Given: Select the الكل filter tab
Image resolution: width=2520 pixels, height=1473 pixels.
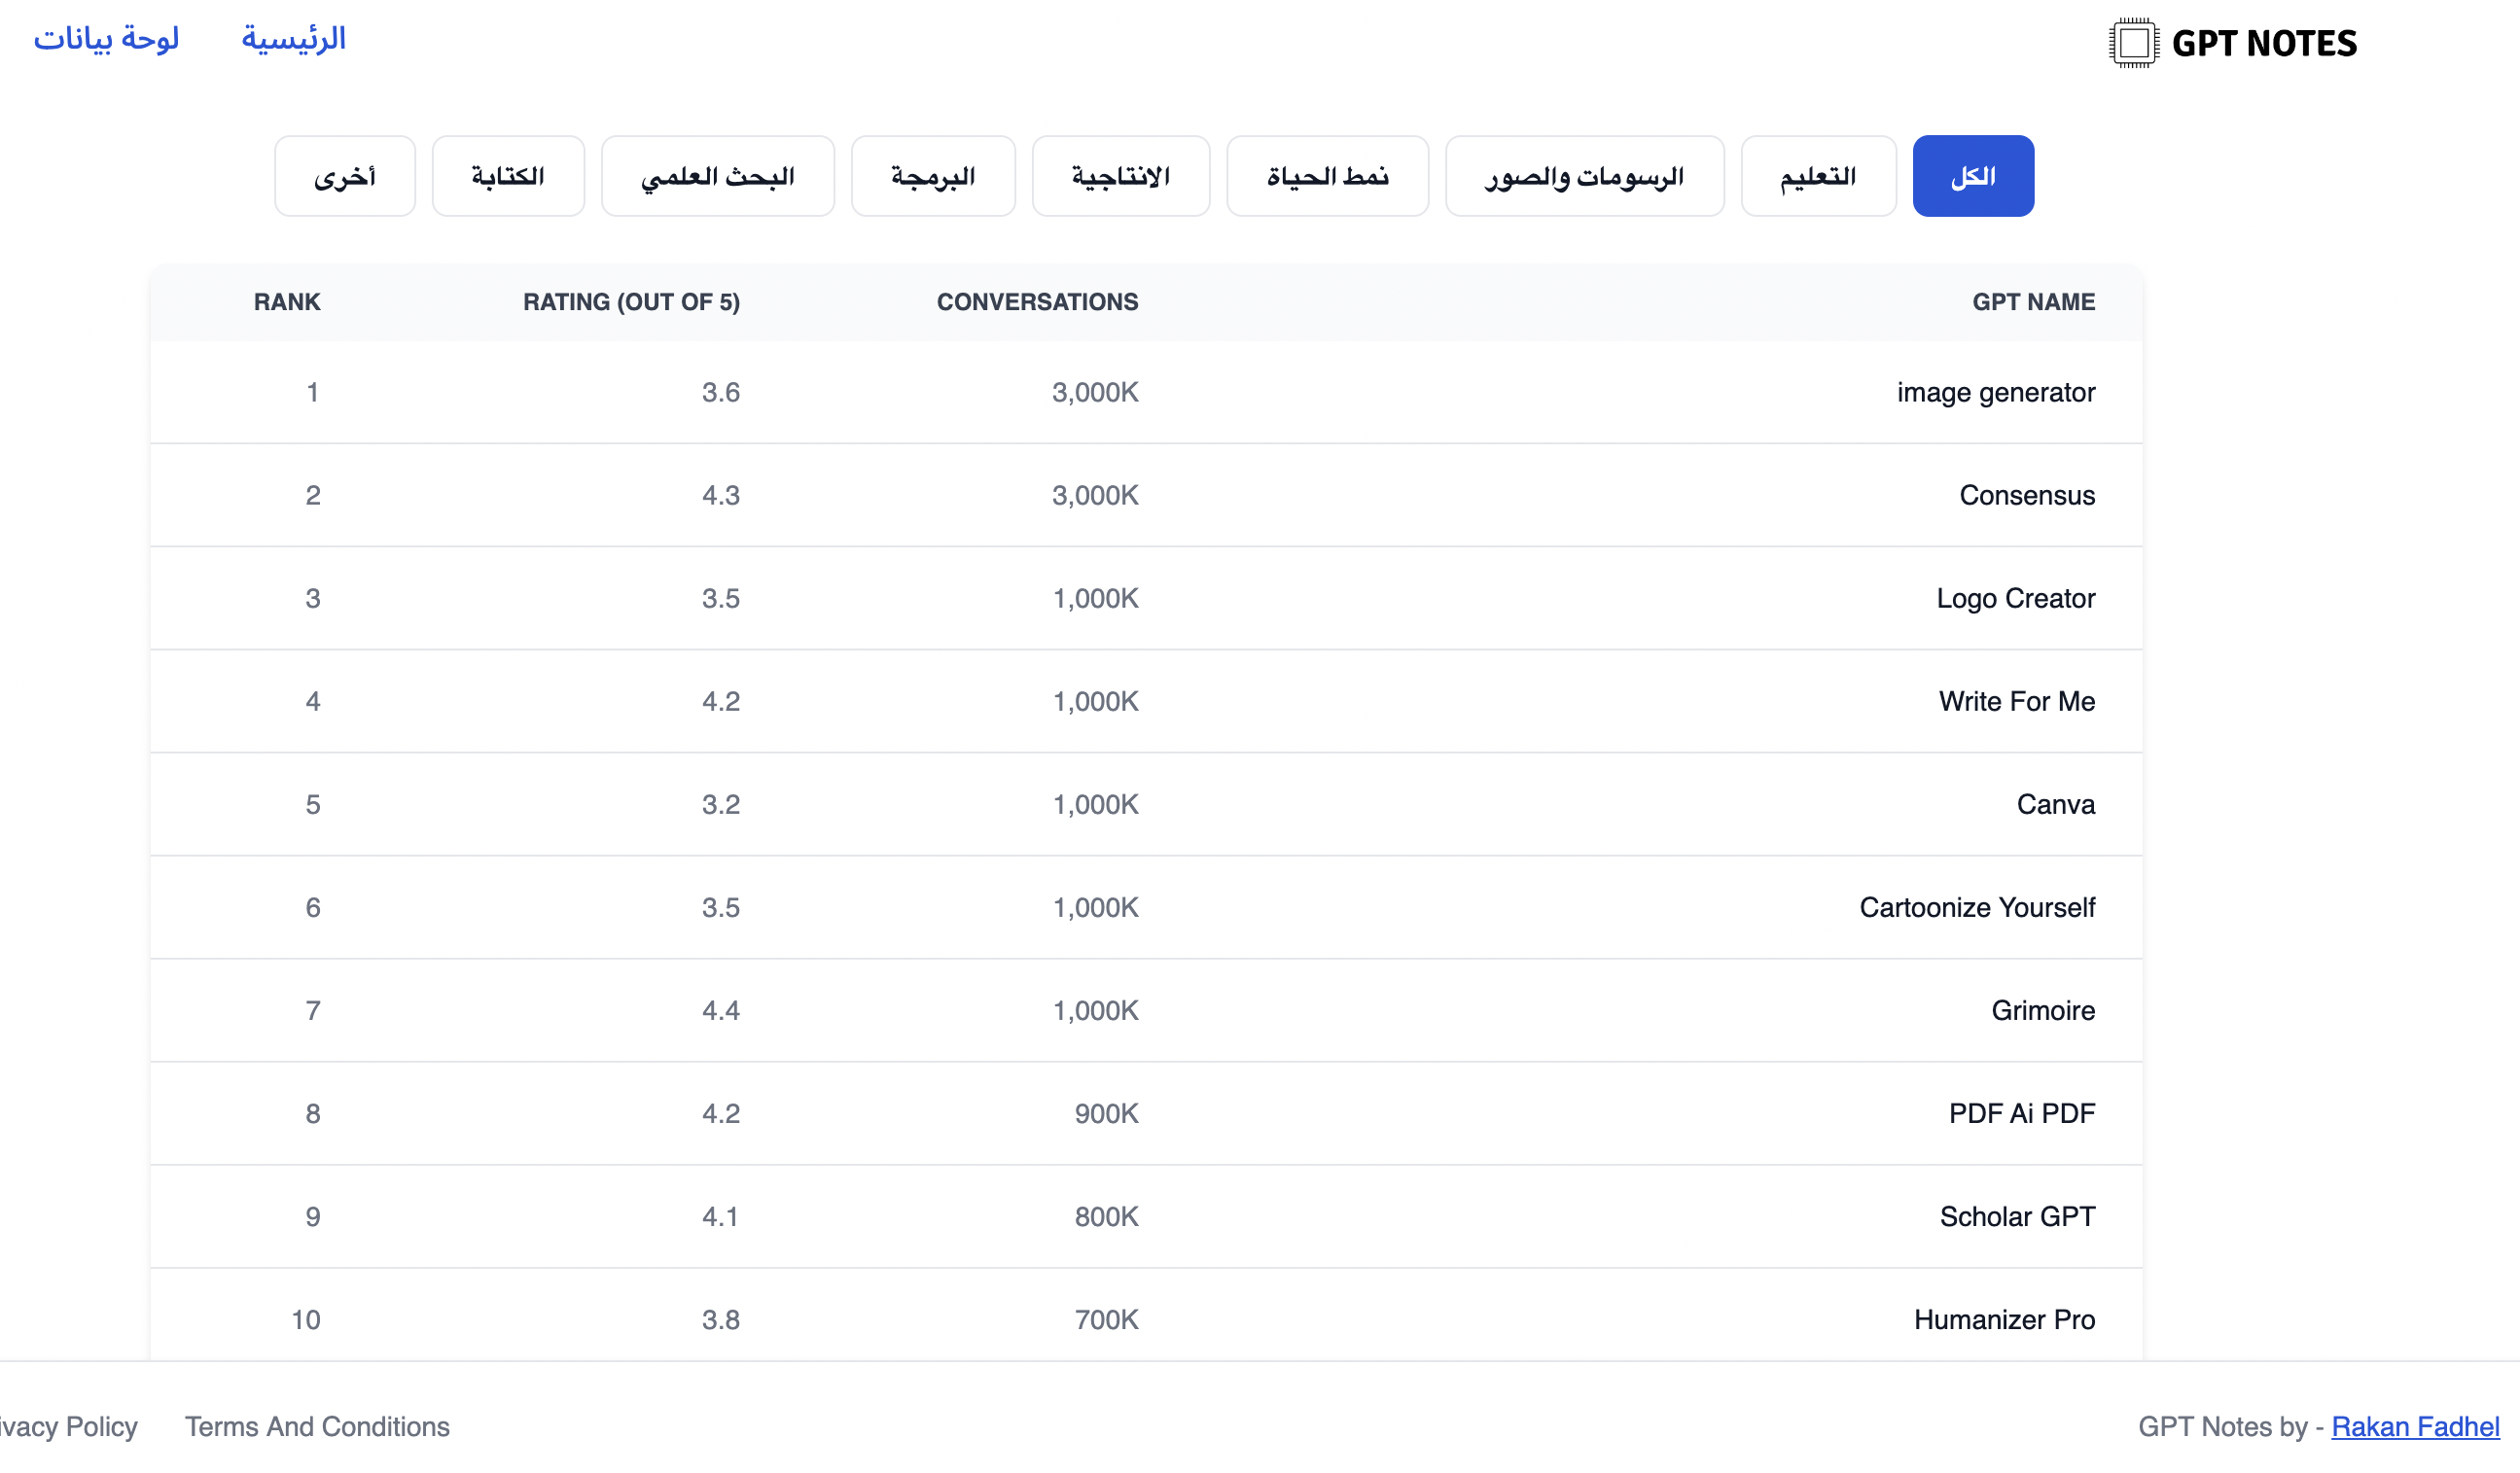Looking at the screenshot, I should pyautogui.click(x=1972, y=176).
